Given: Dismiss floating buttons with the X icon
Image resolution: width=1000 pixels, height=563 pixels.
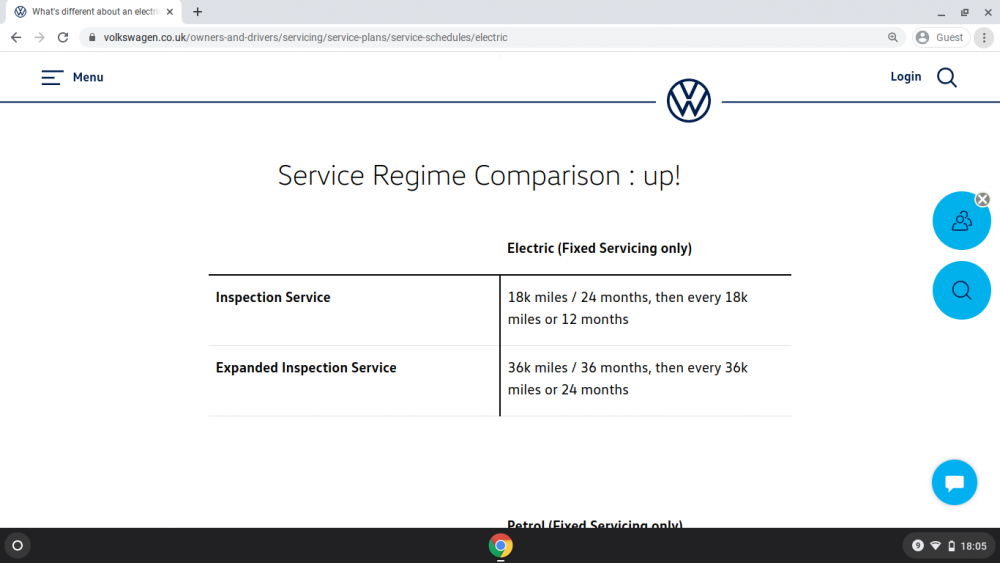Looking at the screenshot, I should point(983,200).
